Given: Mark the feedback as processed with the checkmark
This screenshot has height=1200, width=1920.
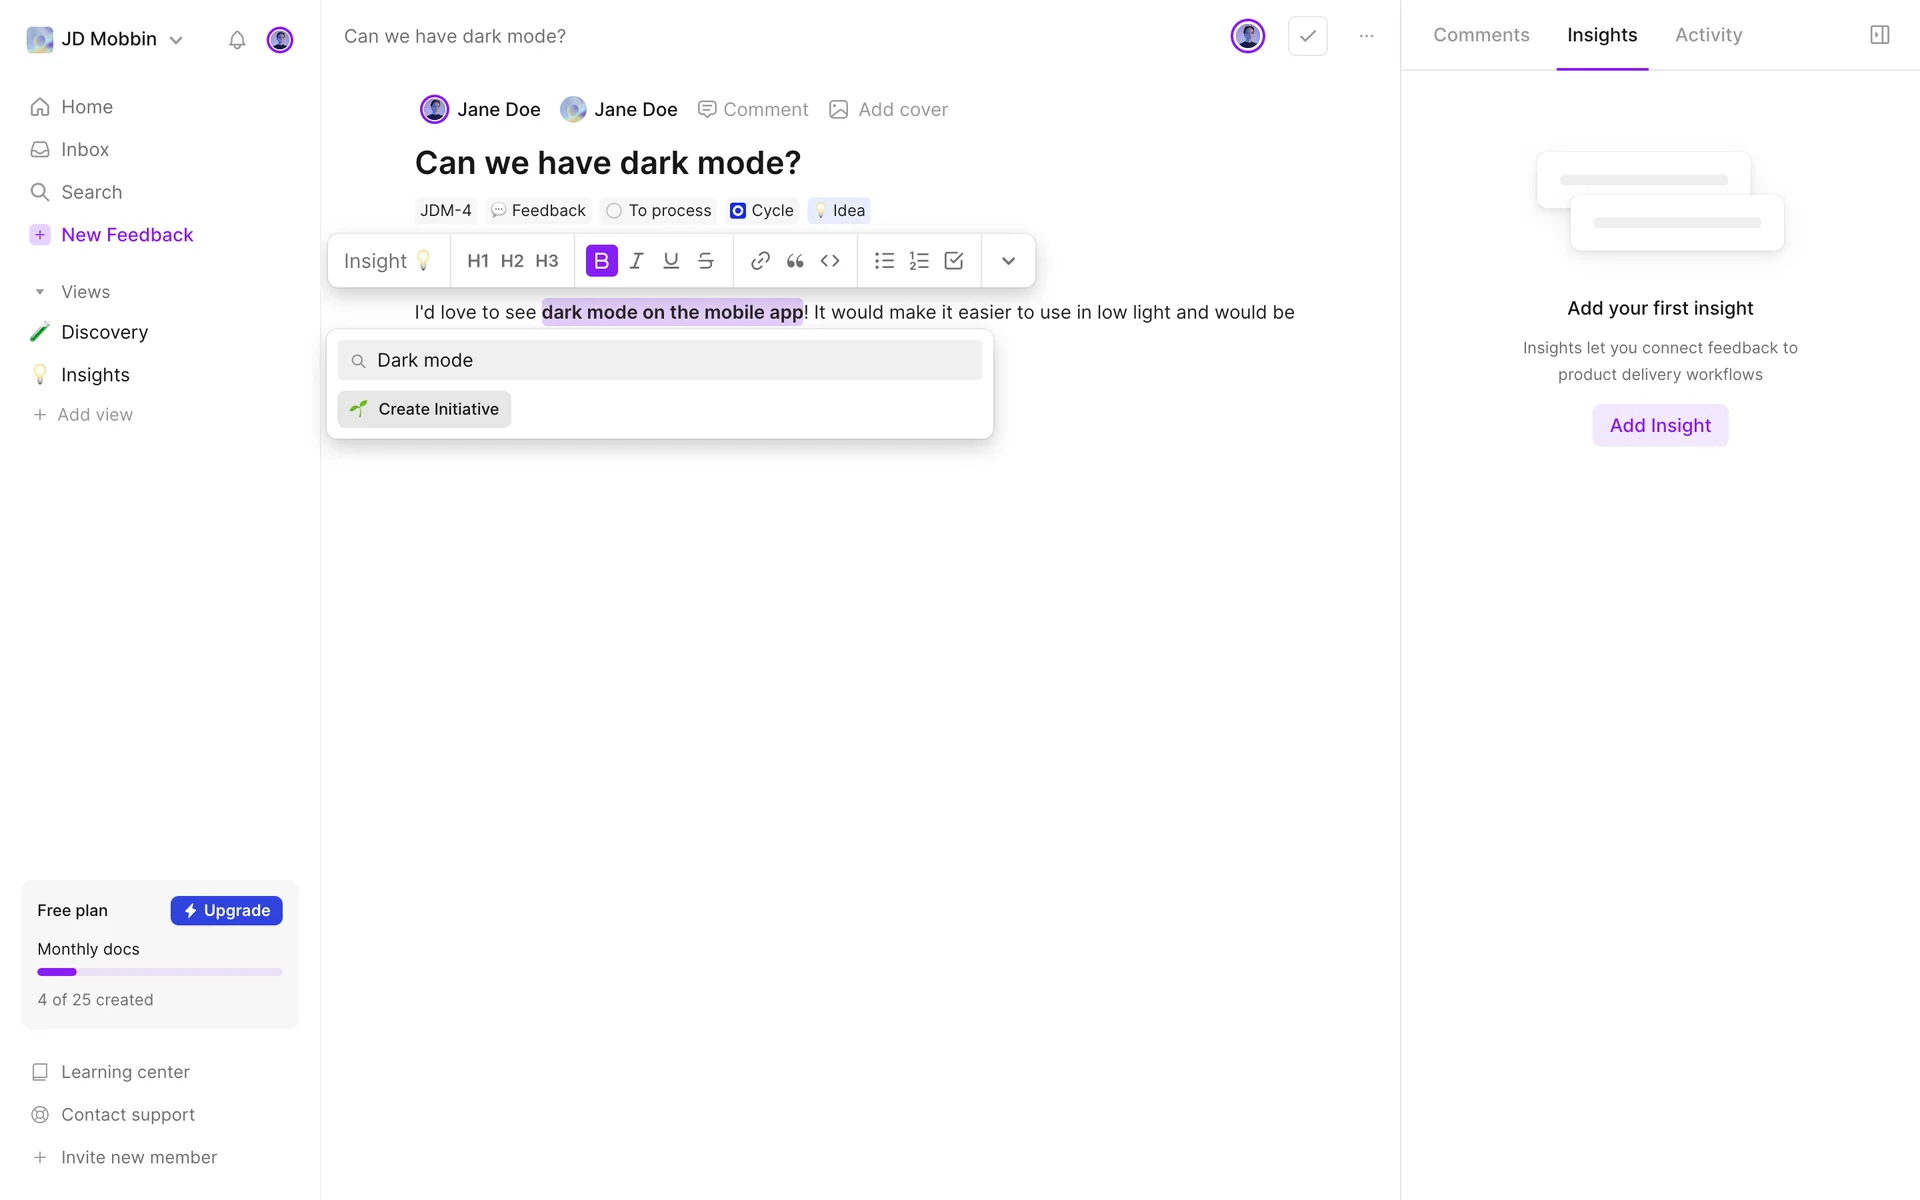Looking at the screenshot, I should pos(1307,36).
